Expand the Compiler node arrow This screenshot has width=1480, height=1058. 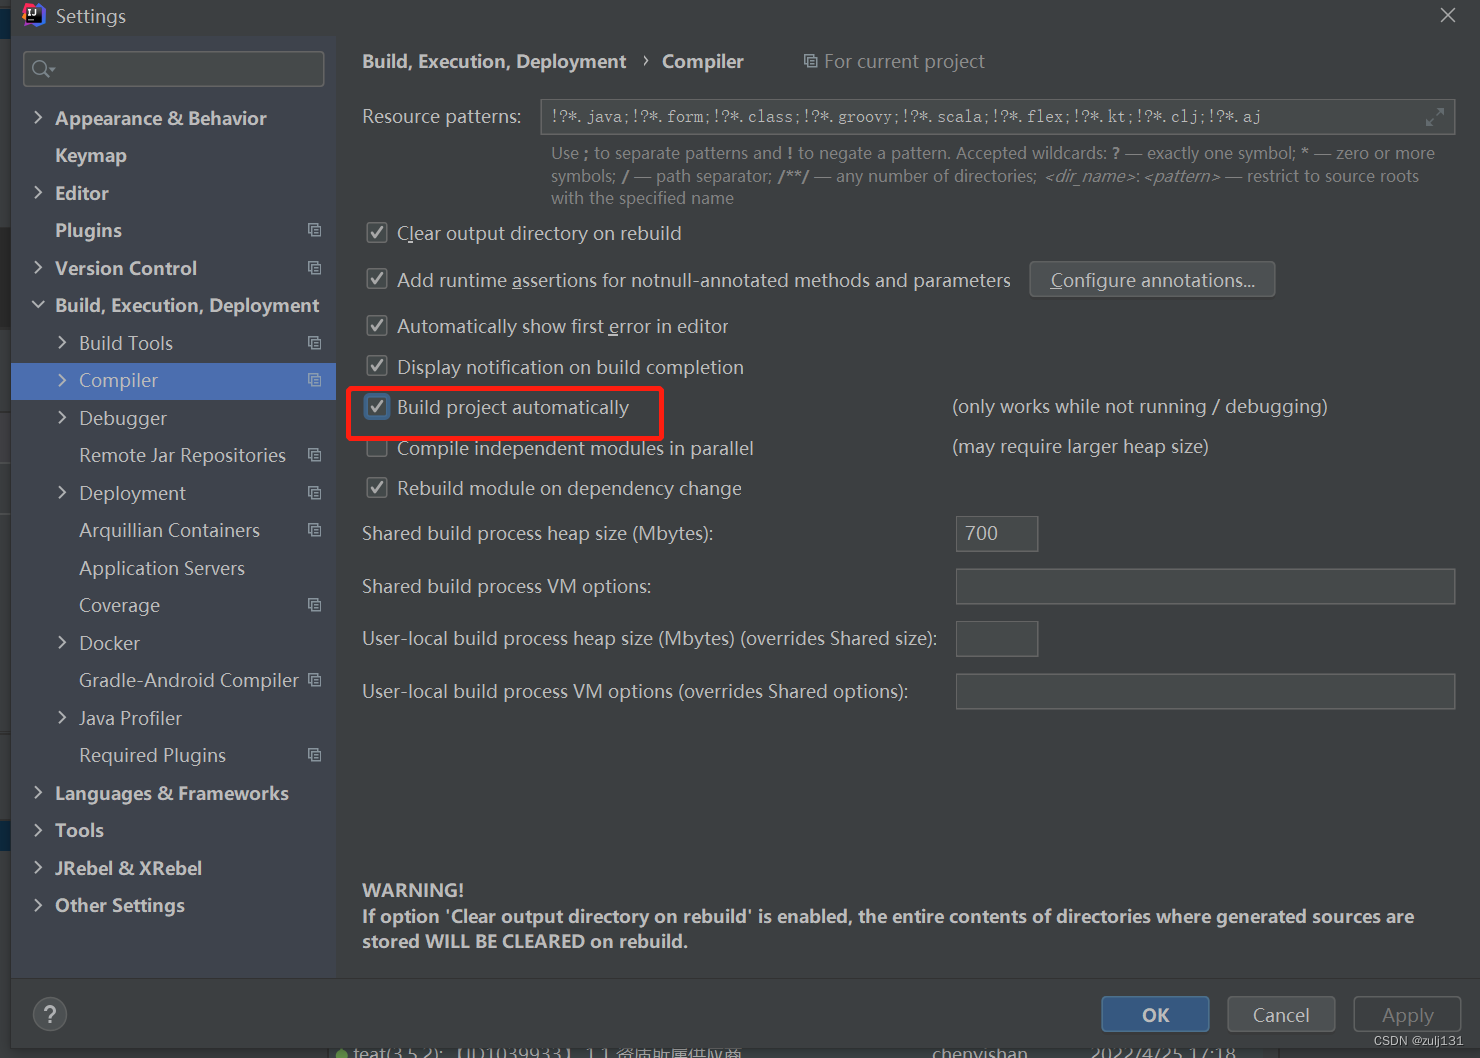[62, 380]
